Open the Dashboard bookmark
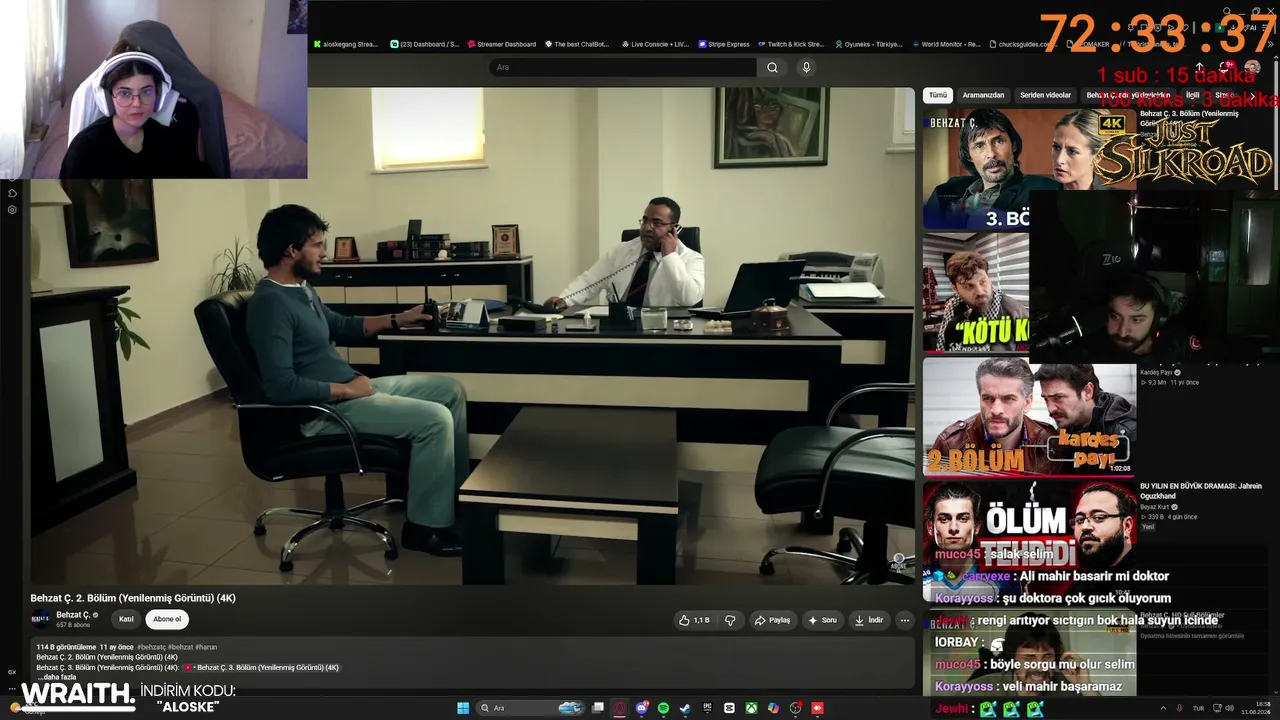 425,44
